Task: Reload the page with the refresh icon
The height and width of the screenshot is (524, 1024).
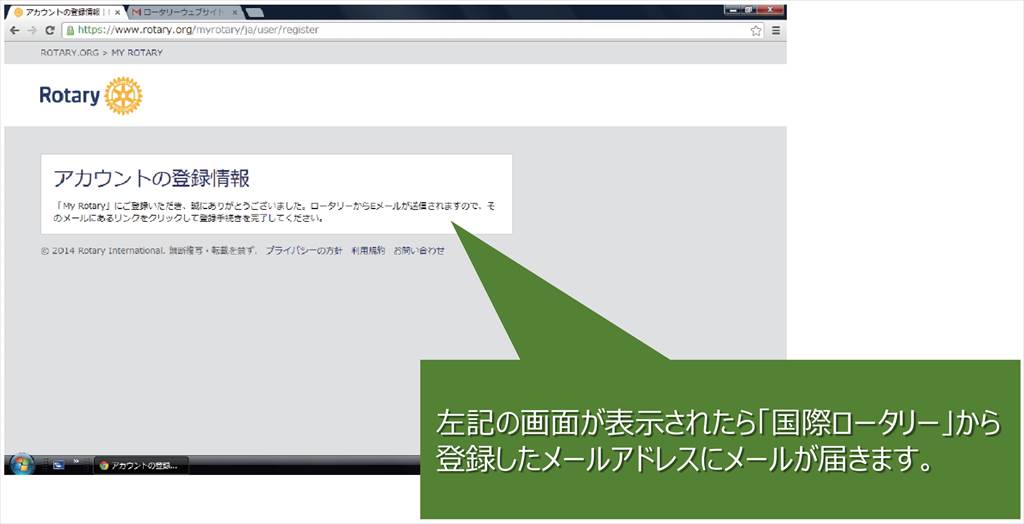Action: (50, 30)
